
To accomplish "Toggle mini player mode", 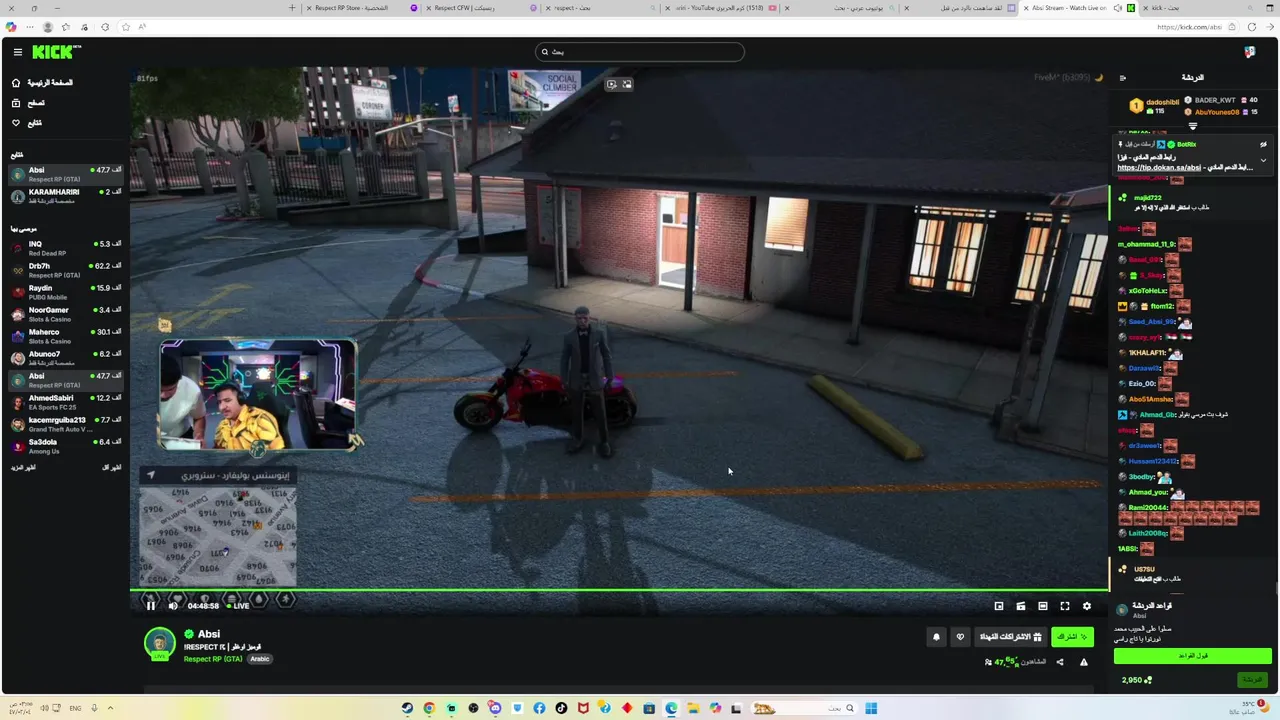I will (999, 606).
